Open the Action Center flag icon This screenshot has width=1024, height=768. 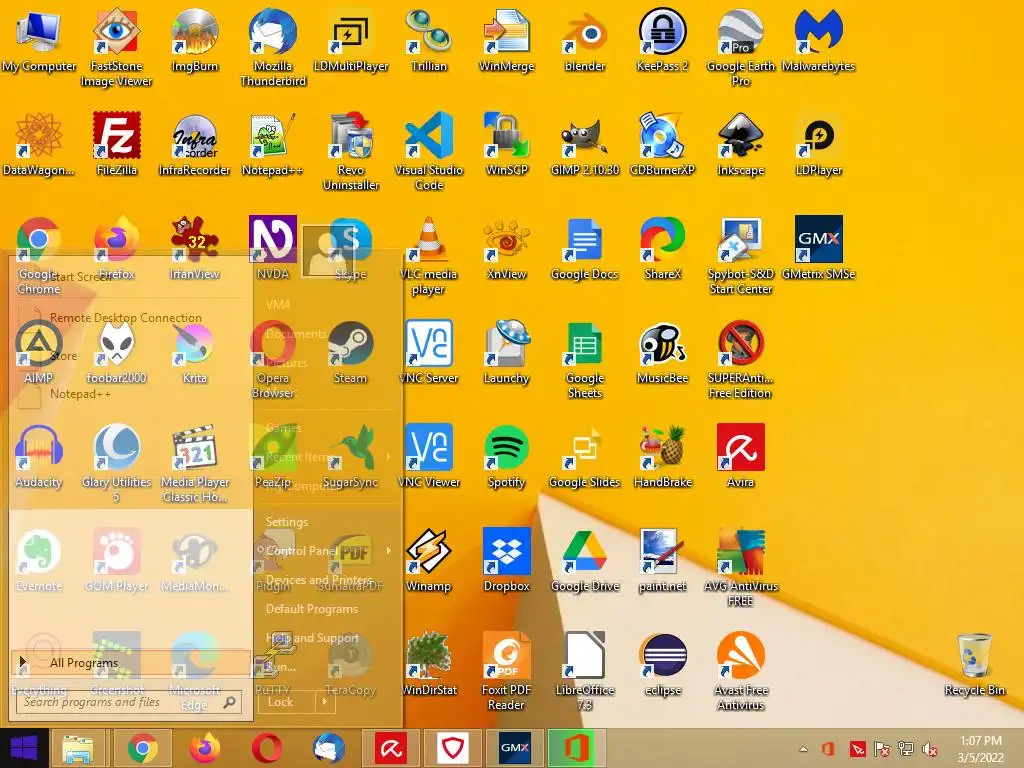[x=882, y=749]
